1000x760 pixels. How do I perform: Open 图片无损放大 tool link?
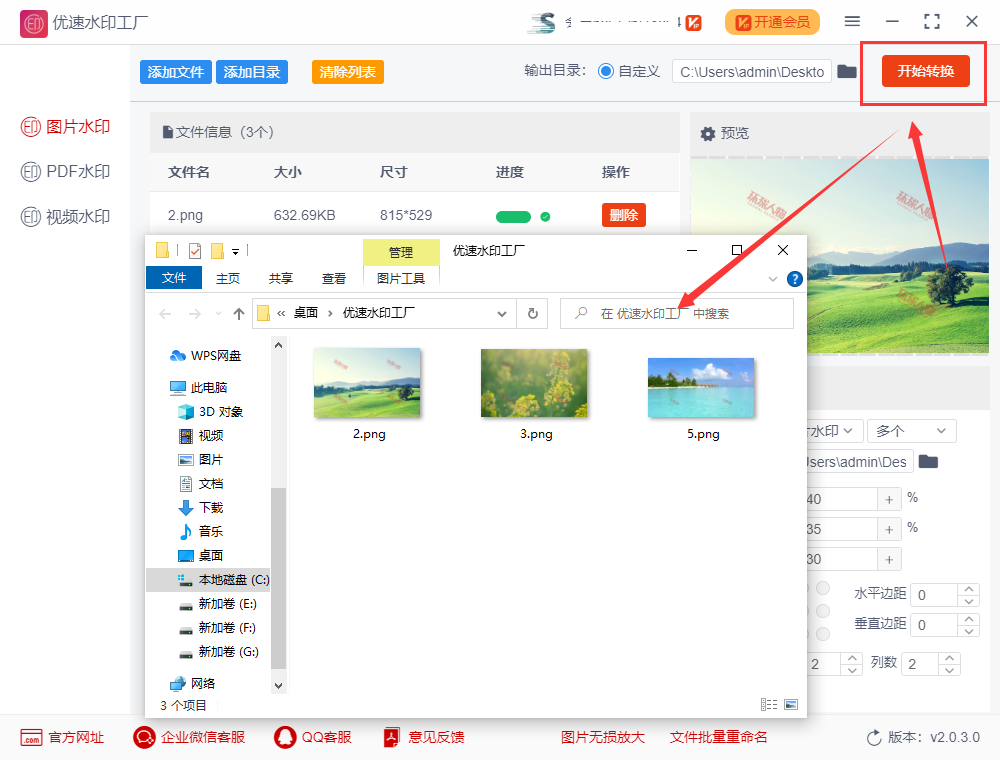coord(603,738)
